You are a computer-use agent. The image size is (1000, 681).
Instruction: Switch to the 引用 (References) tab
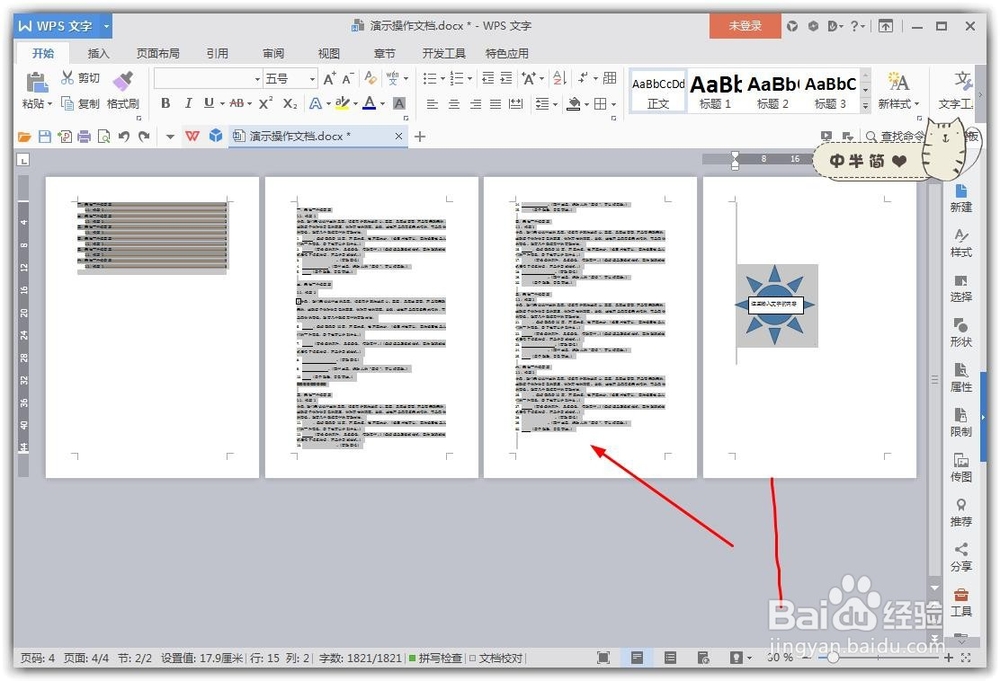coord(217,54)
